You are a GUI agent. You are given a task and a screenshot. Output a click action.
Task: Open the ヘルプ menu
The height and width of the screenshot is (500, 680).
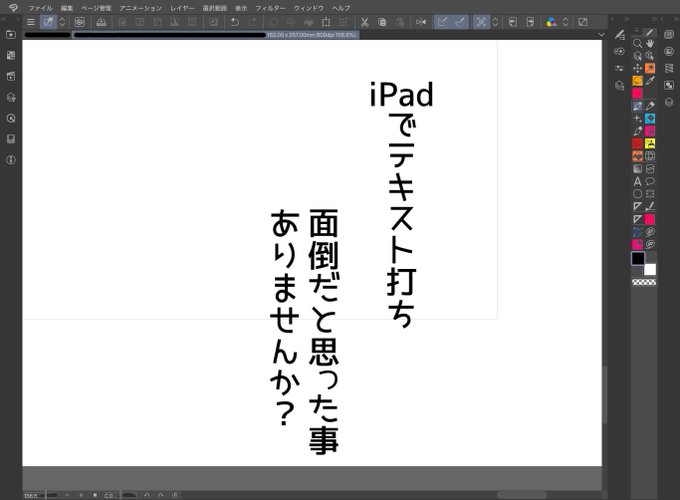(341, 8)
